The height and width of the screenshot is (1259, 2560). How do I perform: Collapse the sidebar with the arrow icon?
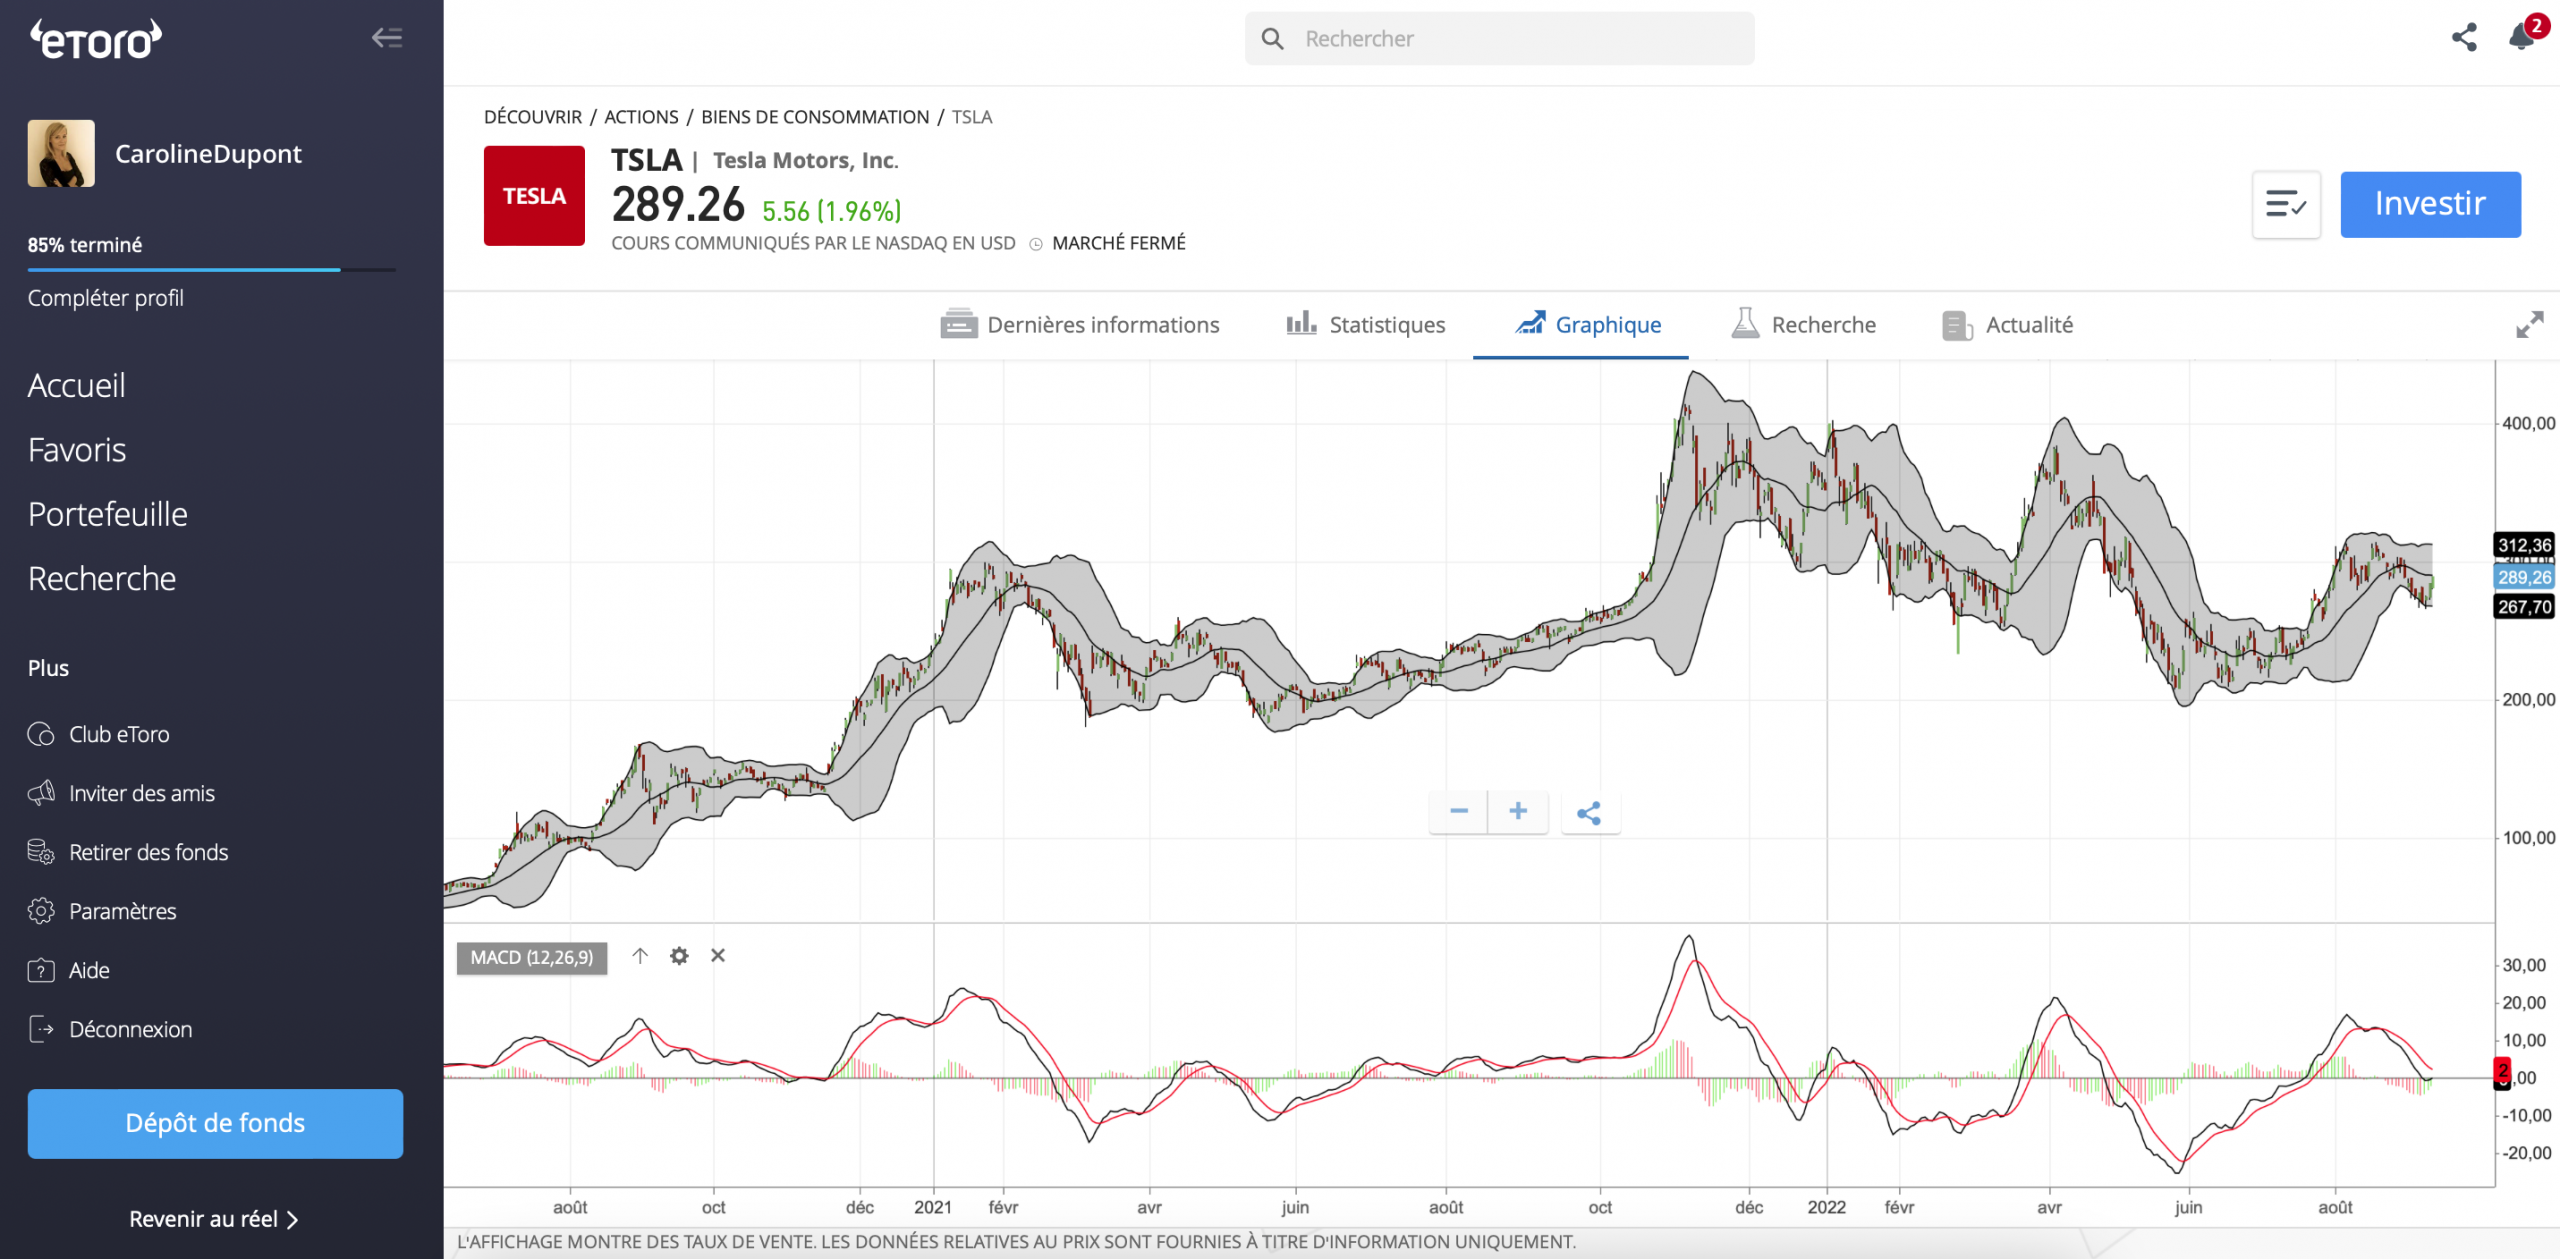pyautogui.click(x=387, y=38)
